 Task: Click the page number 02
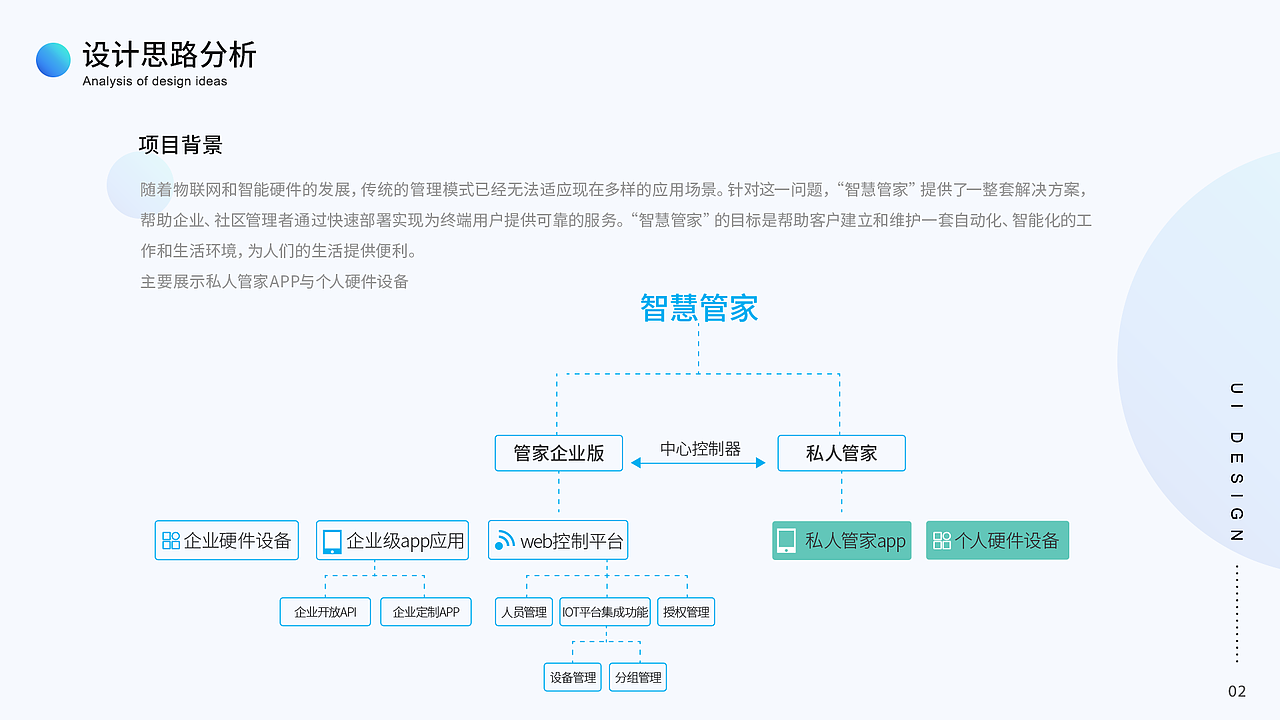[x=1237, y=691]
